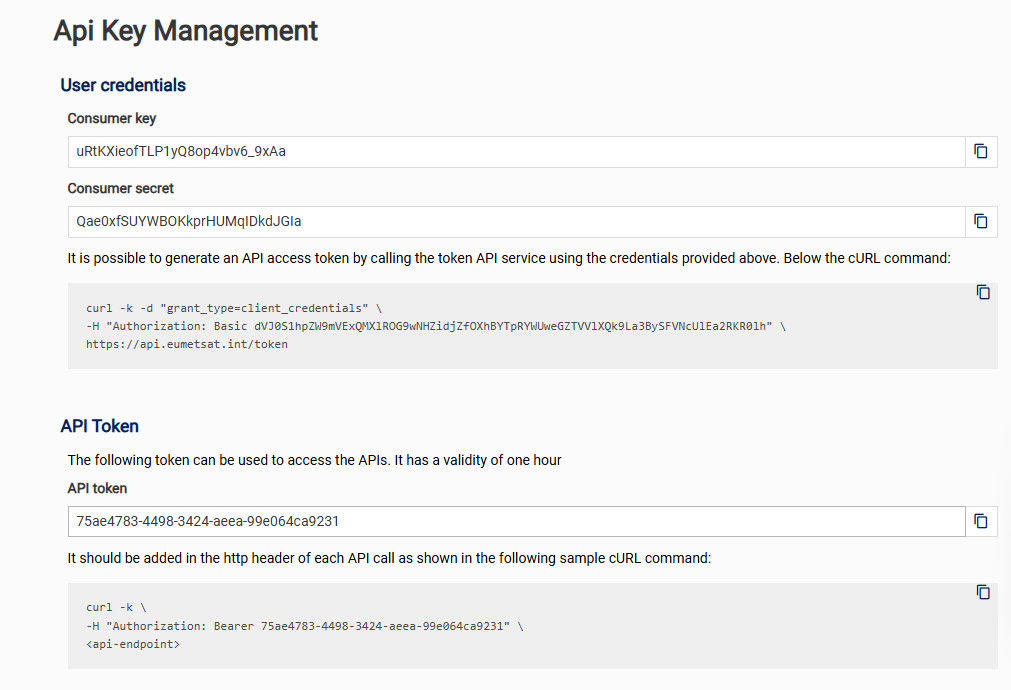Click the User credentials section heading
This screenshot has width=1011, height=690.
point(123,85)
